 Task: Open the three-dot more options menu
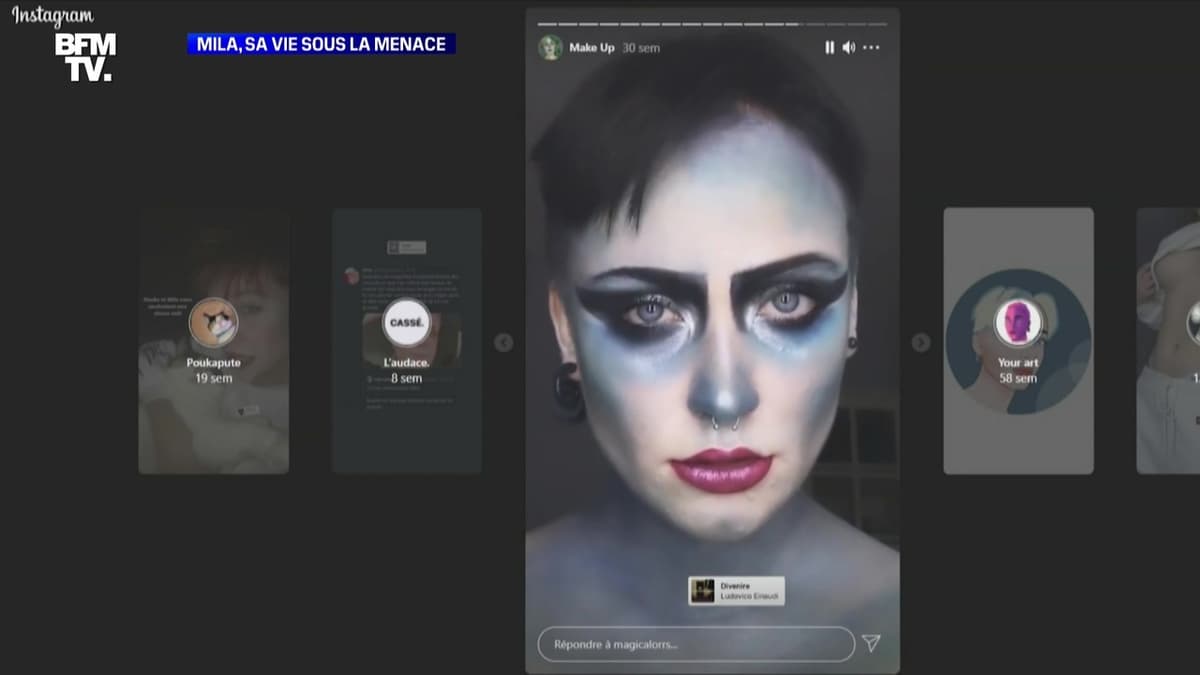coord(871,47)
